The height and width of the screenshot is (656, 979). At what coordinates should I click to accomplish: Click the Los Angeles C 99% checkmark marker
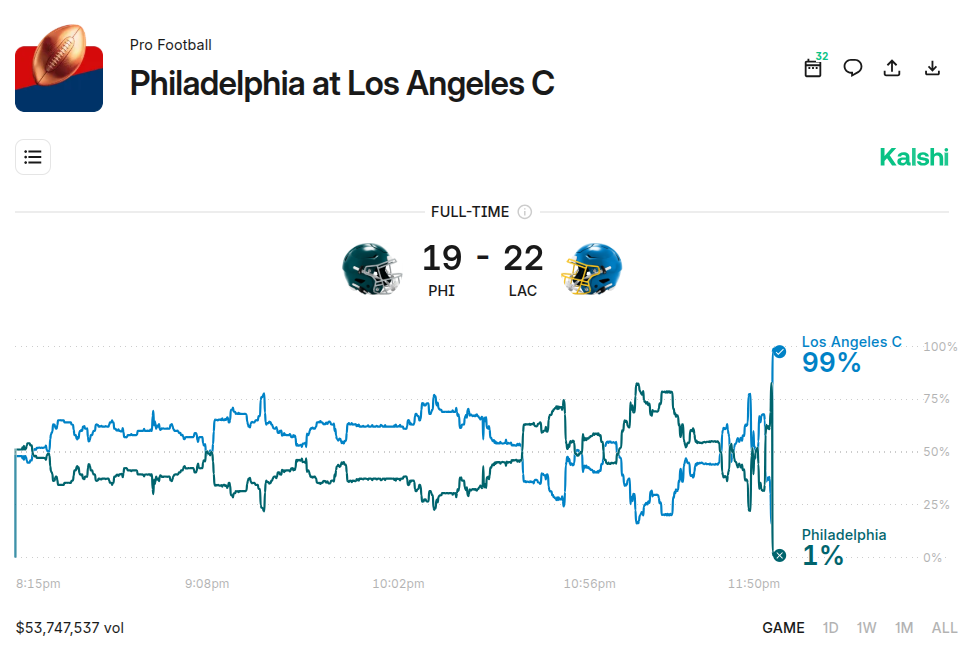(x=779, y=352)
